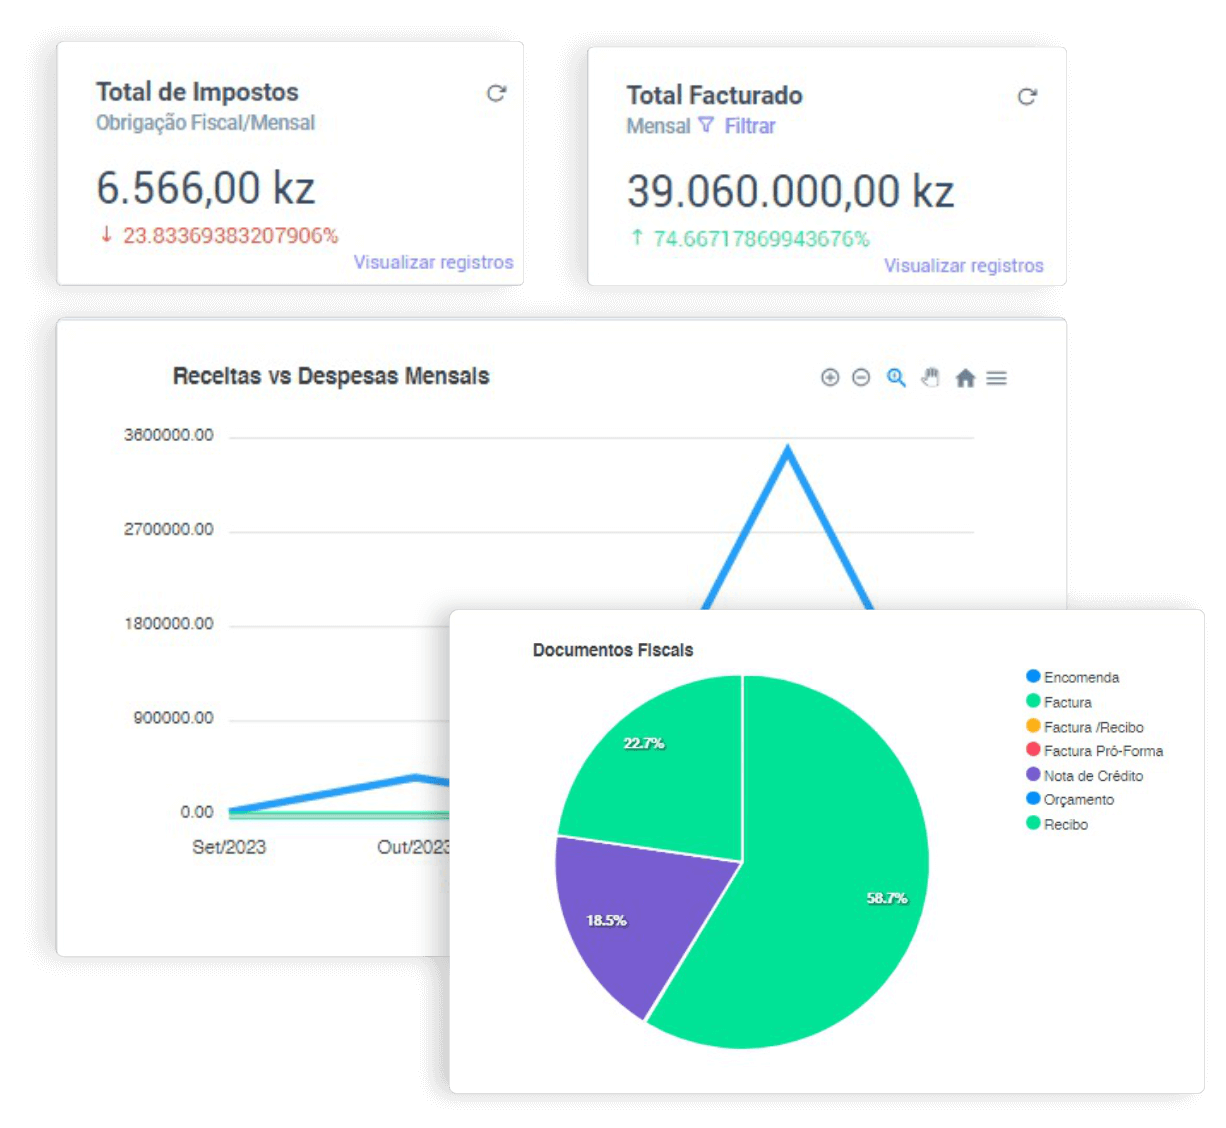Open the chart hamburger menu
The width and height of the screenshot is (1226, 1128).
coord(996,378)
